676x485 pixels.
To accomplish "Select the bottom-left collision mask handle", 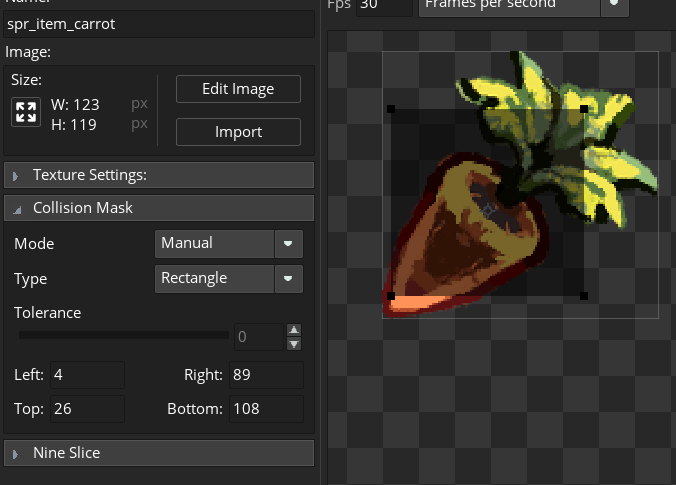I will click(x=391, y=296).
